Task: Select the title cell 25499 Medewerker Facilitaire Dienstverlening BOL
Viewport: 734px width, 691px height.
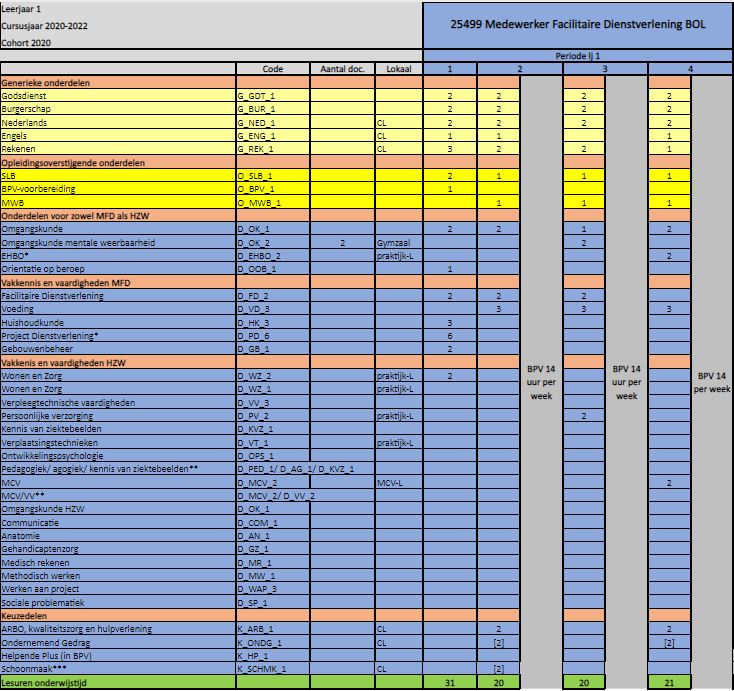Action: click(x=578, y=25)
